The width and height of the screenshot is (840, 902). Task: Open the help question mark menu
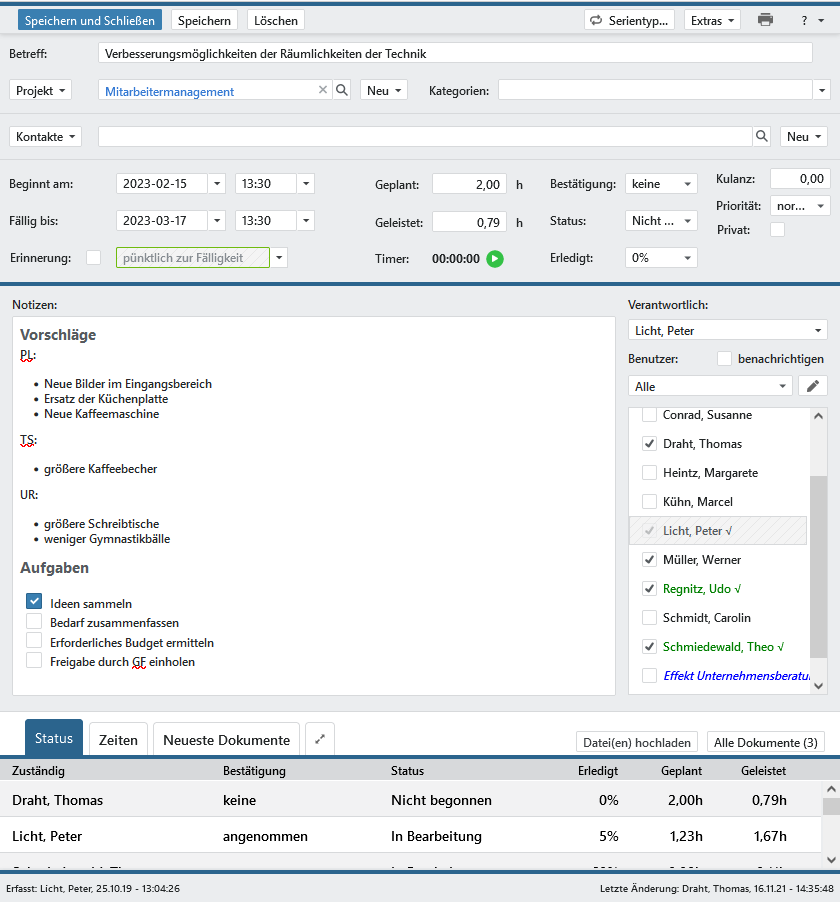tap(810, 20)
